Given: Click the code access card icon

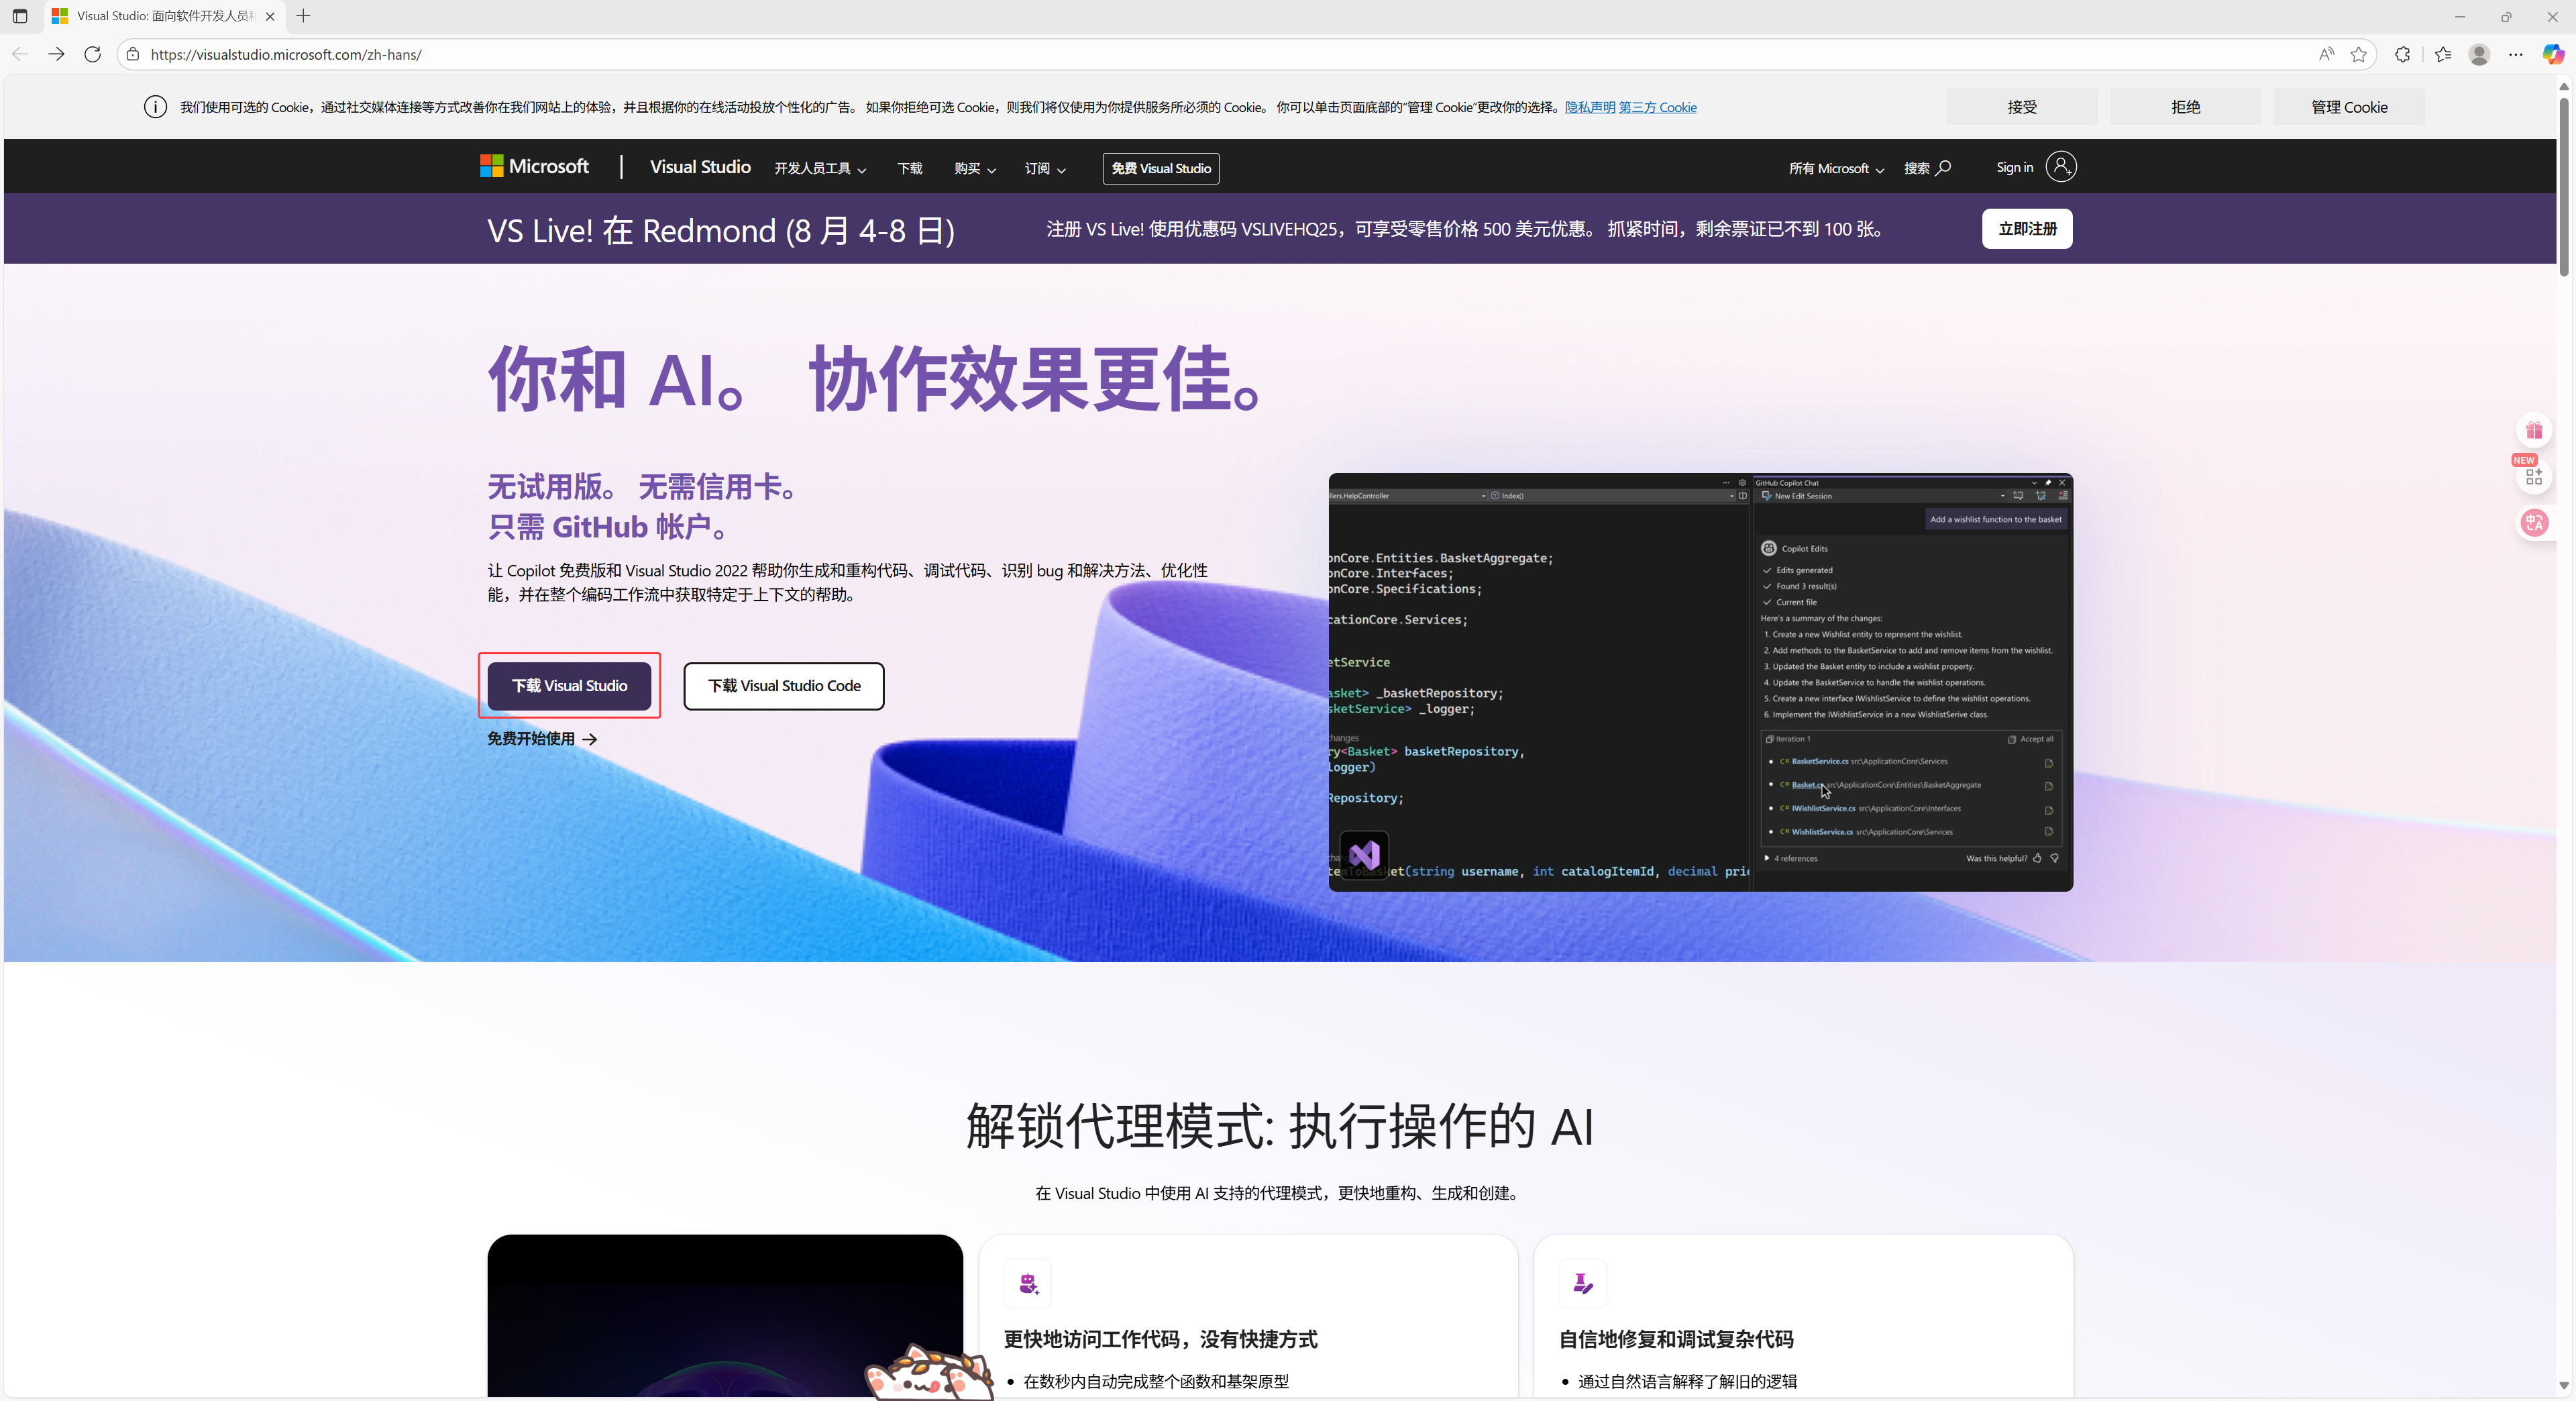Looking at the screenshot, I should pos(1028,1283).
